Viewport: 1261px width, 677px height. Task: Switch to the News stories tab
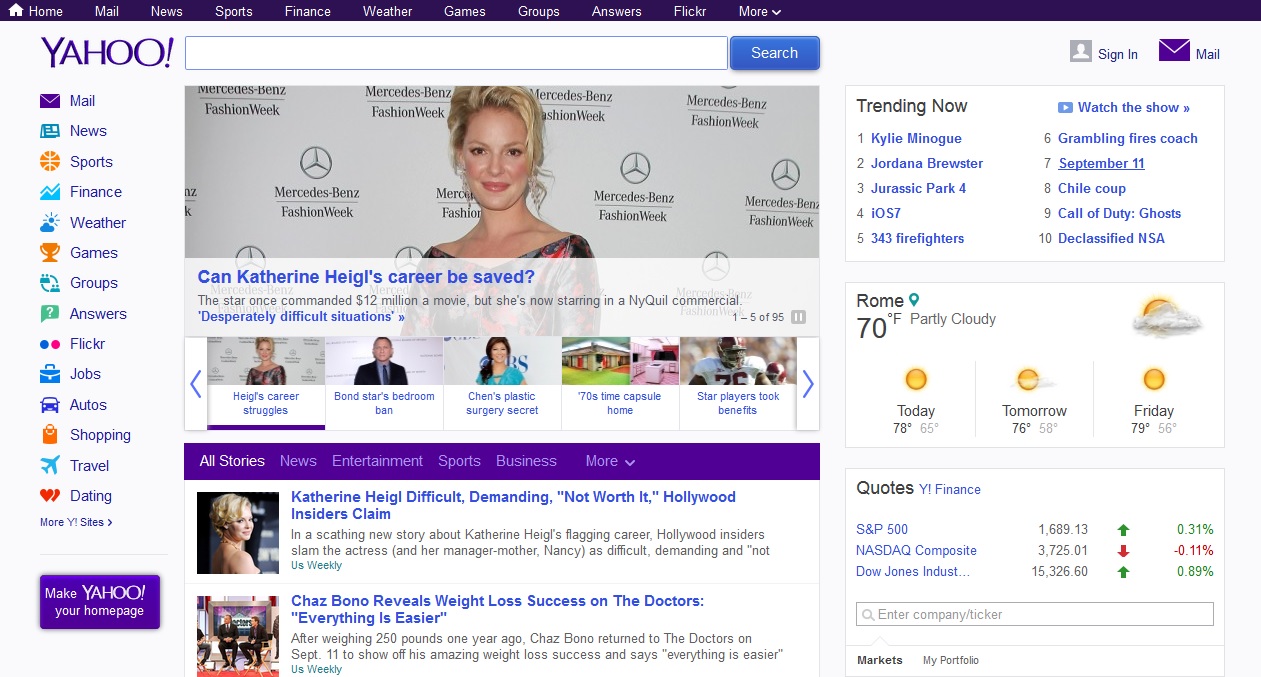tap(298, 461)
